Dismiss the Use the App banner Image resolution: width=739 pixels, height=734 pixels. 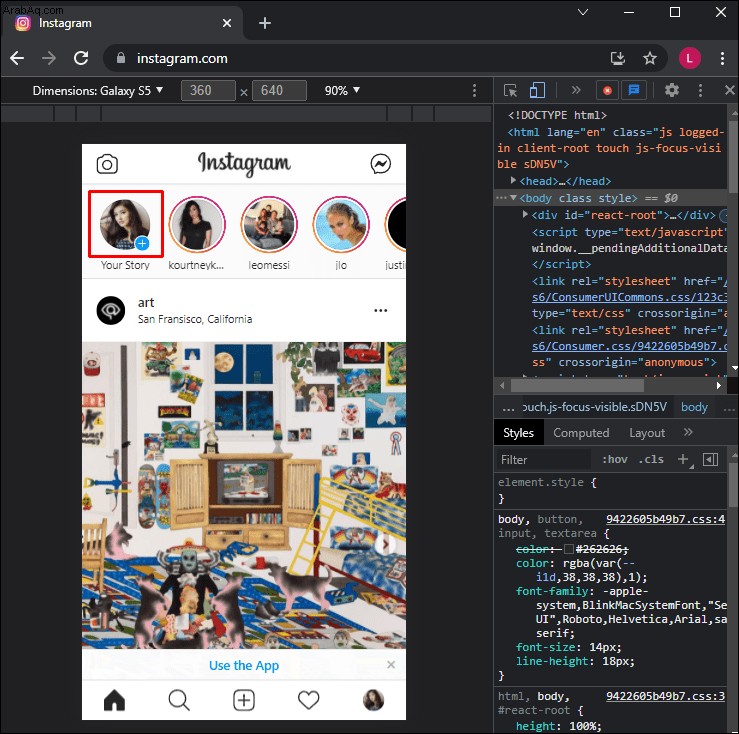(x=391, y=665)
